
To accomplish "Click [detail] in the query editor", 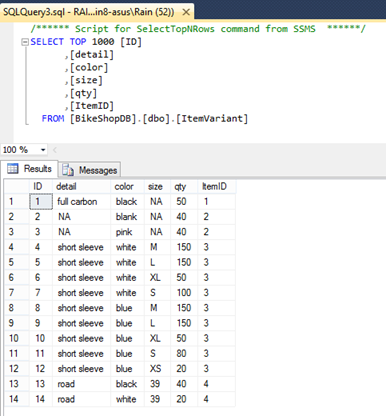I will 92,55.
